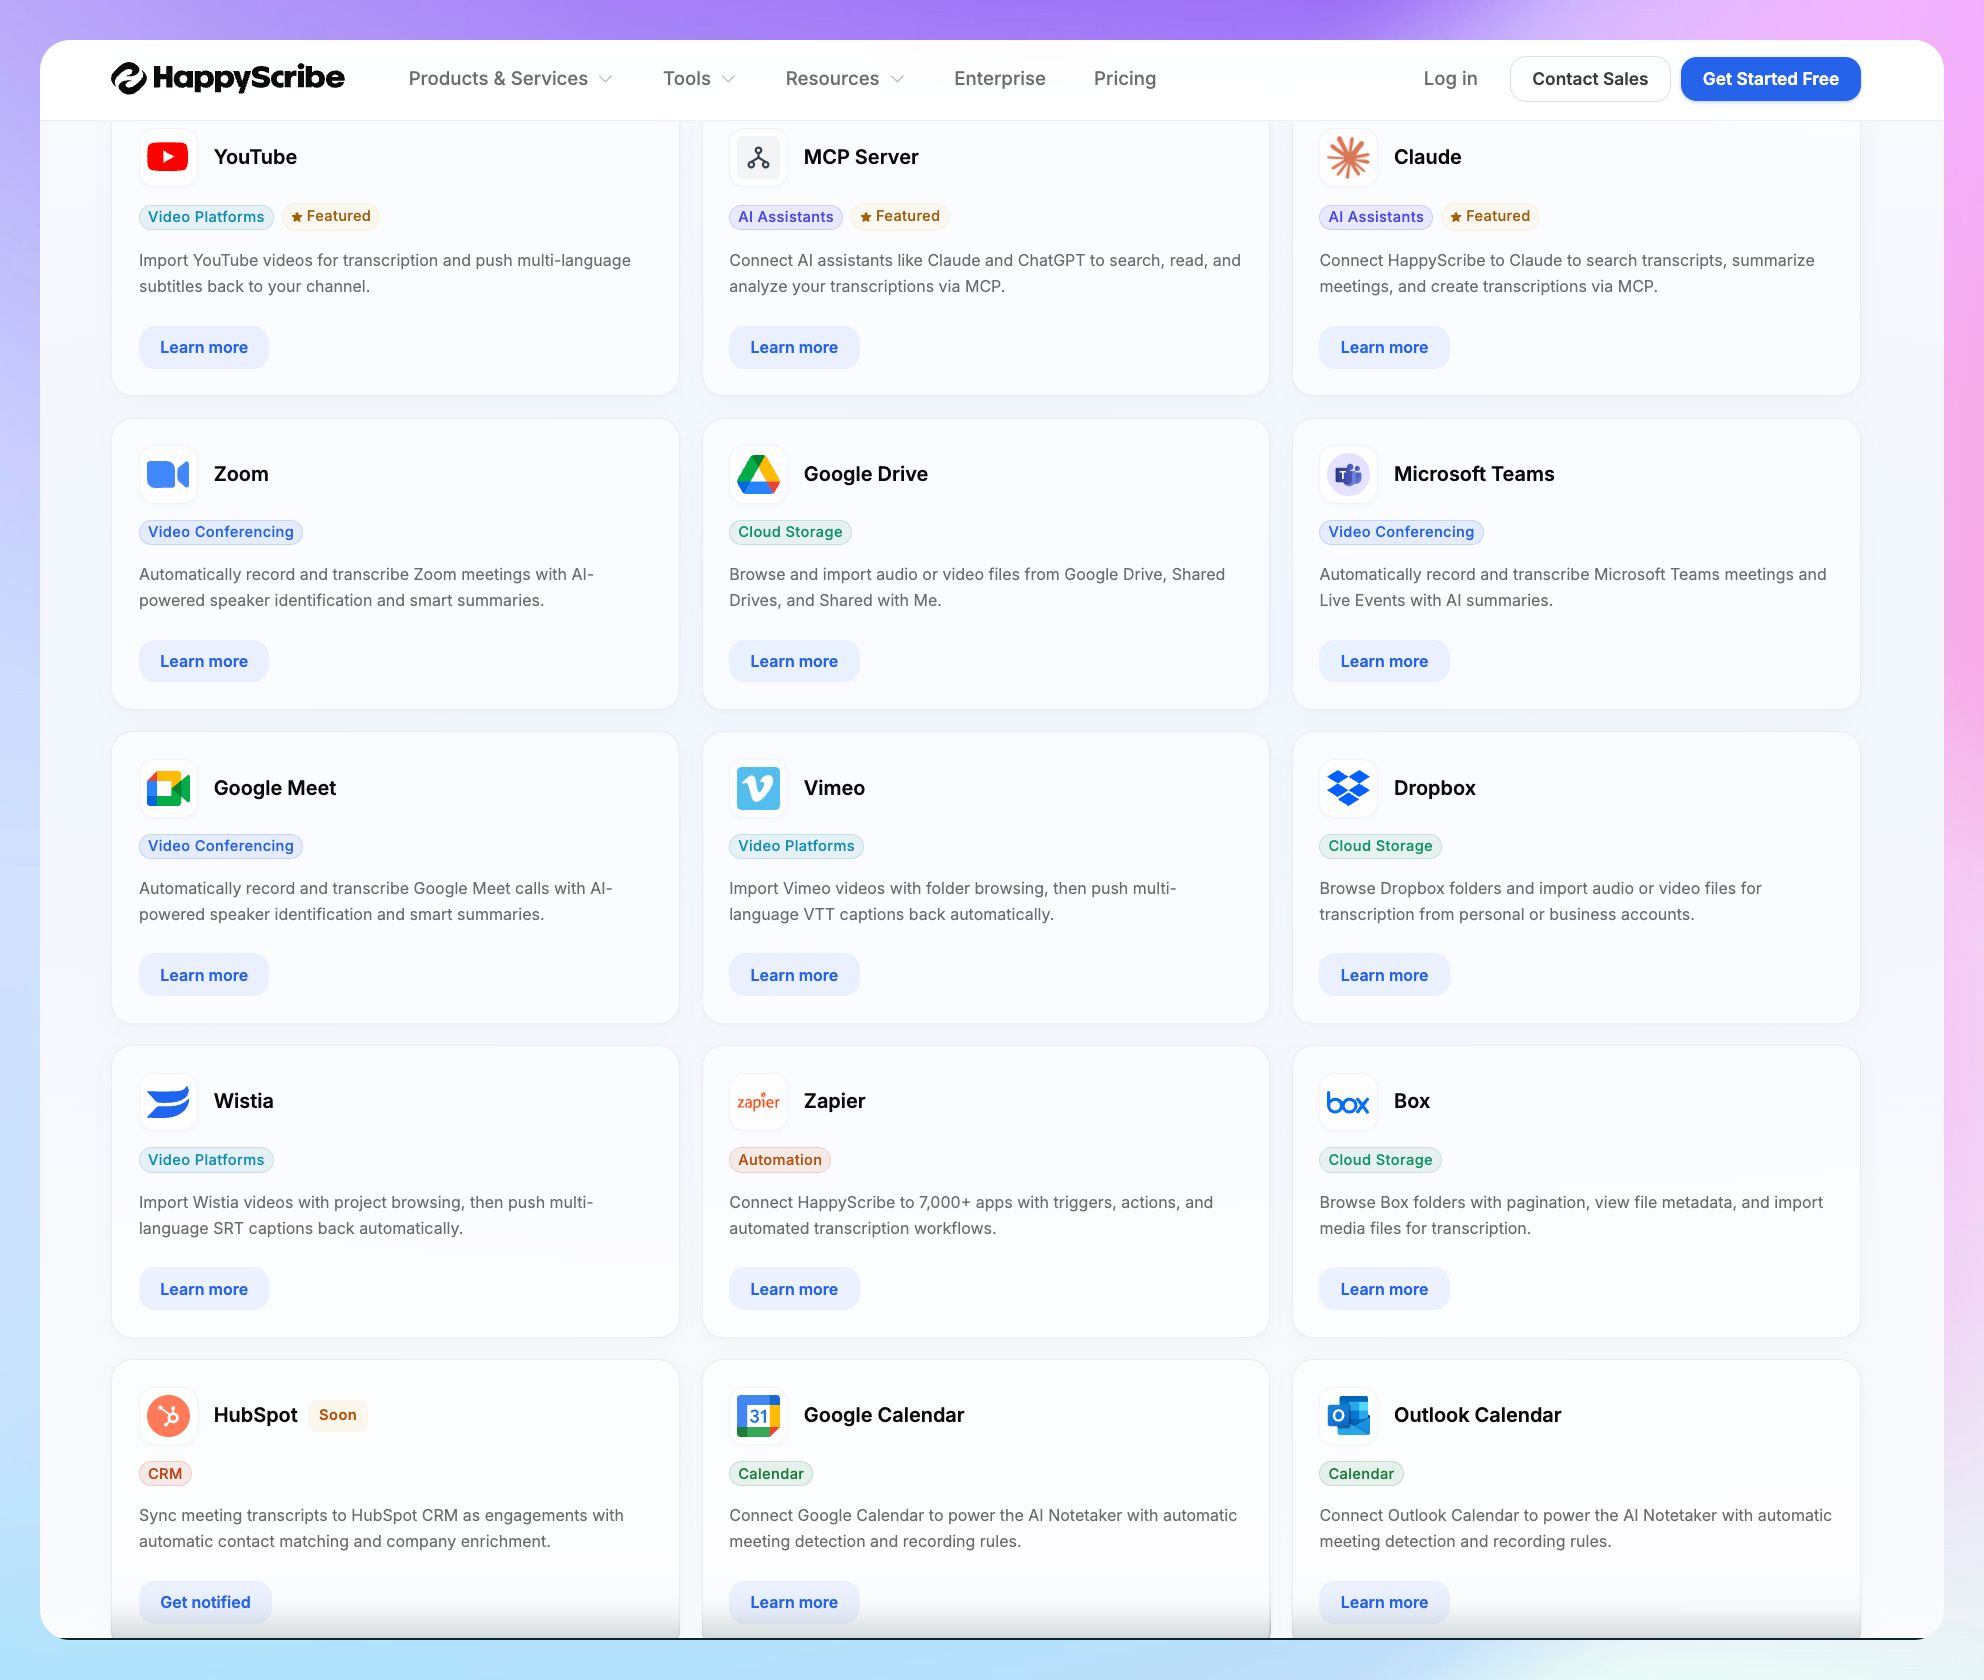Click the Microsoft Teams icon
The image size is (1984, 1680).
click(x=1348, y=474)
